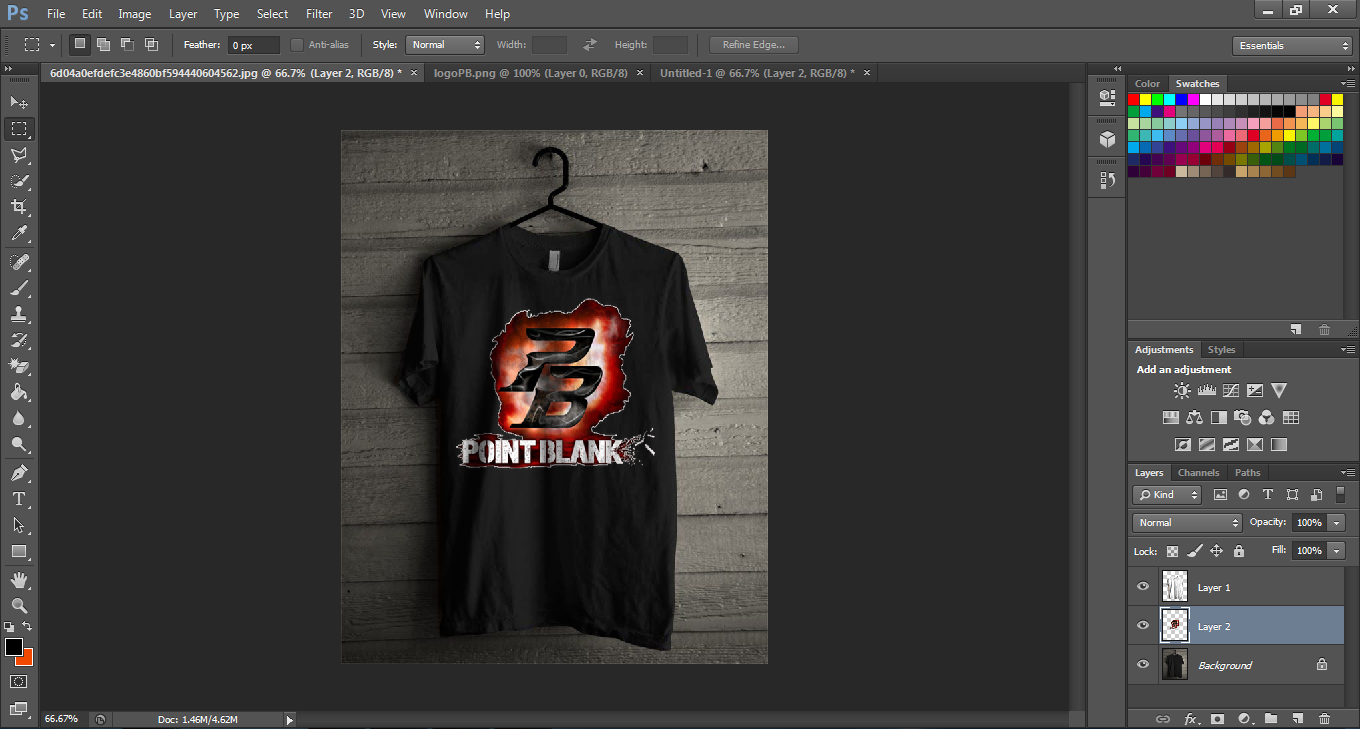
Task: Click the Refine Edge button
Action: pos(754,45)
